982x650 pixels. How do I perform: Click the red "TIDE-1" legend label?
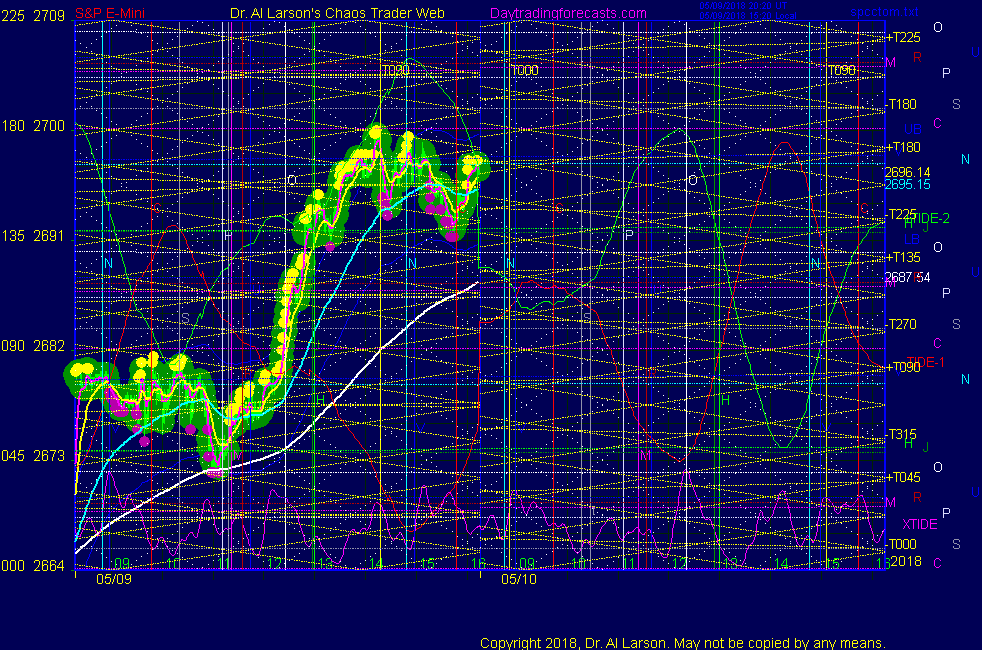(925, 363)
